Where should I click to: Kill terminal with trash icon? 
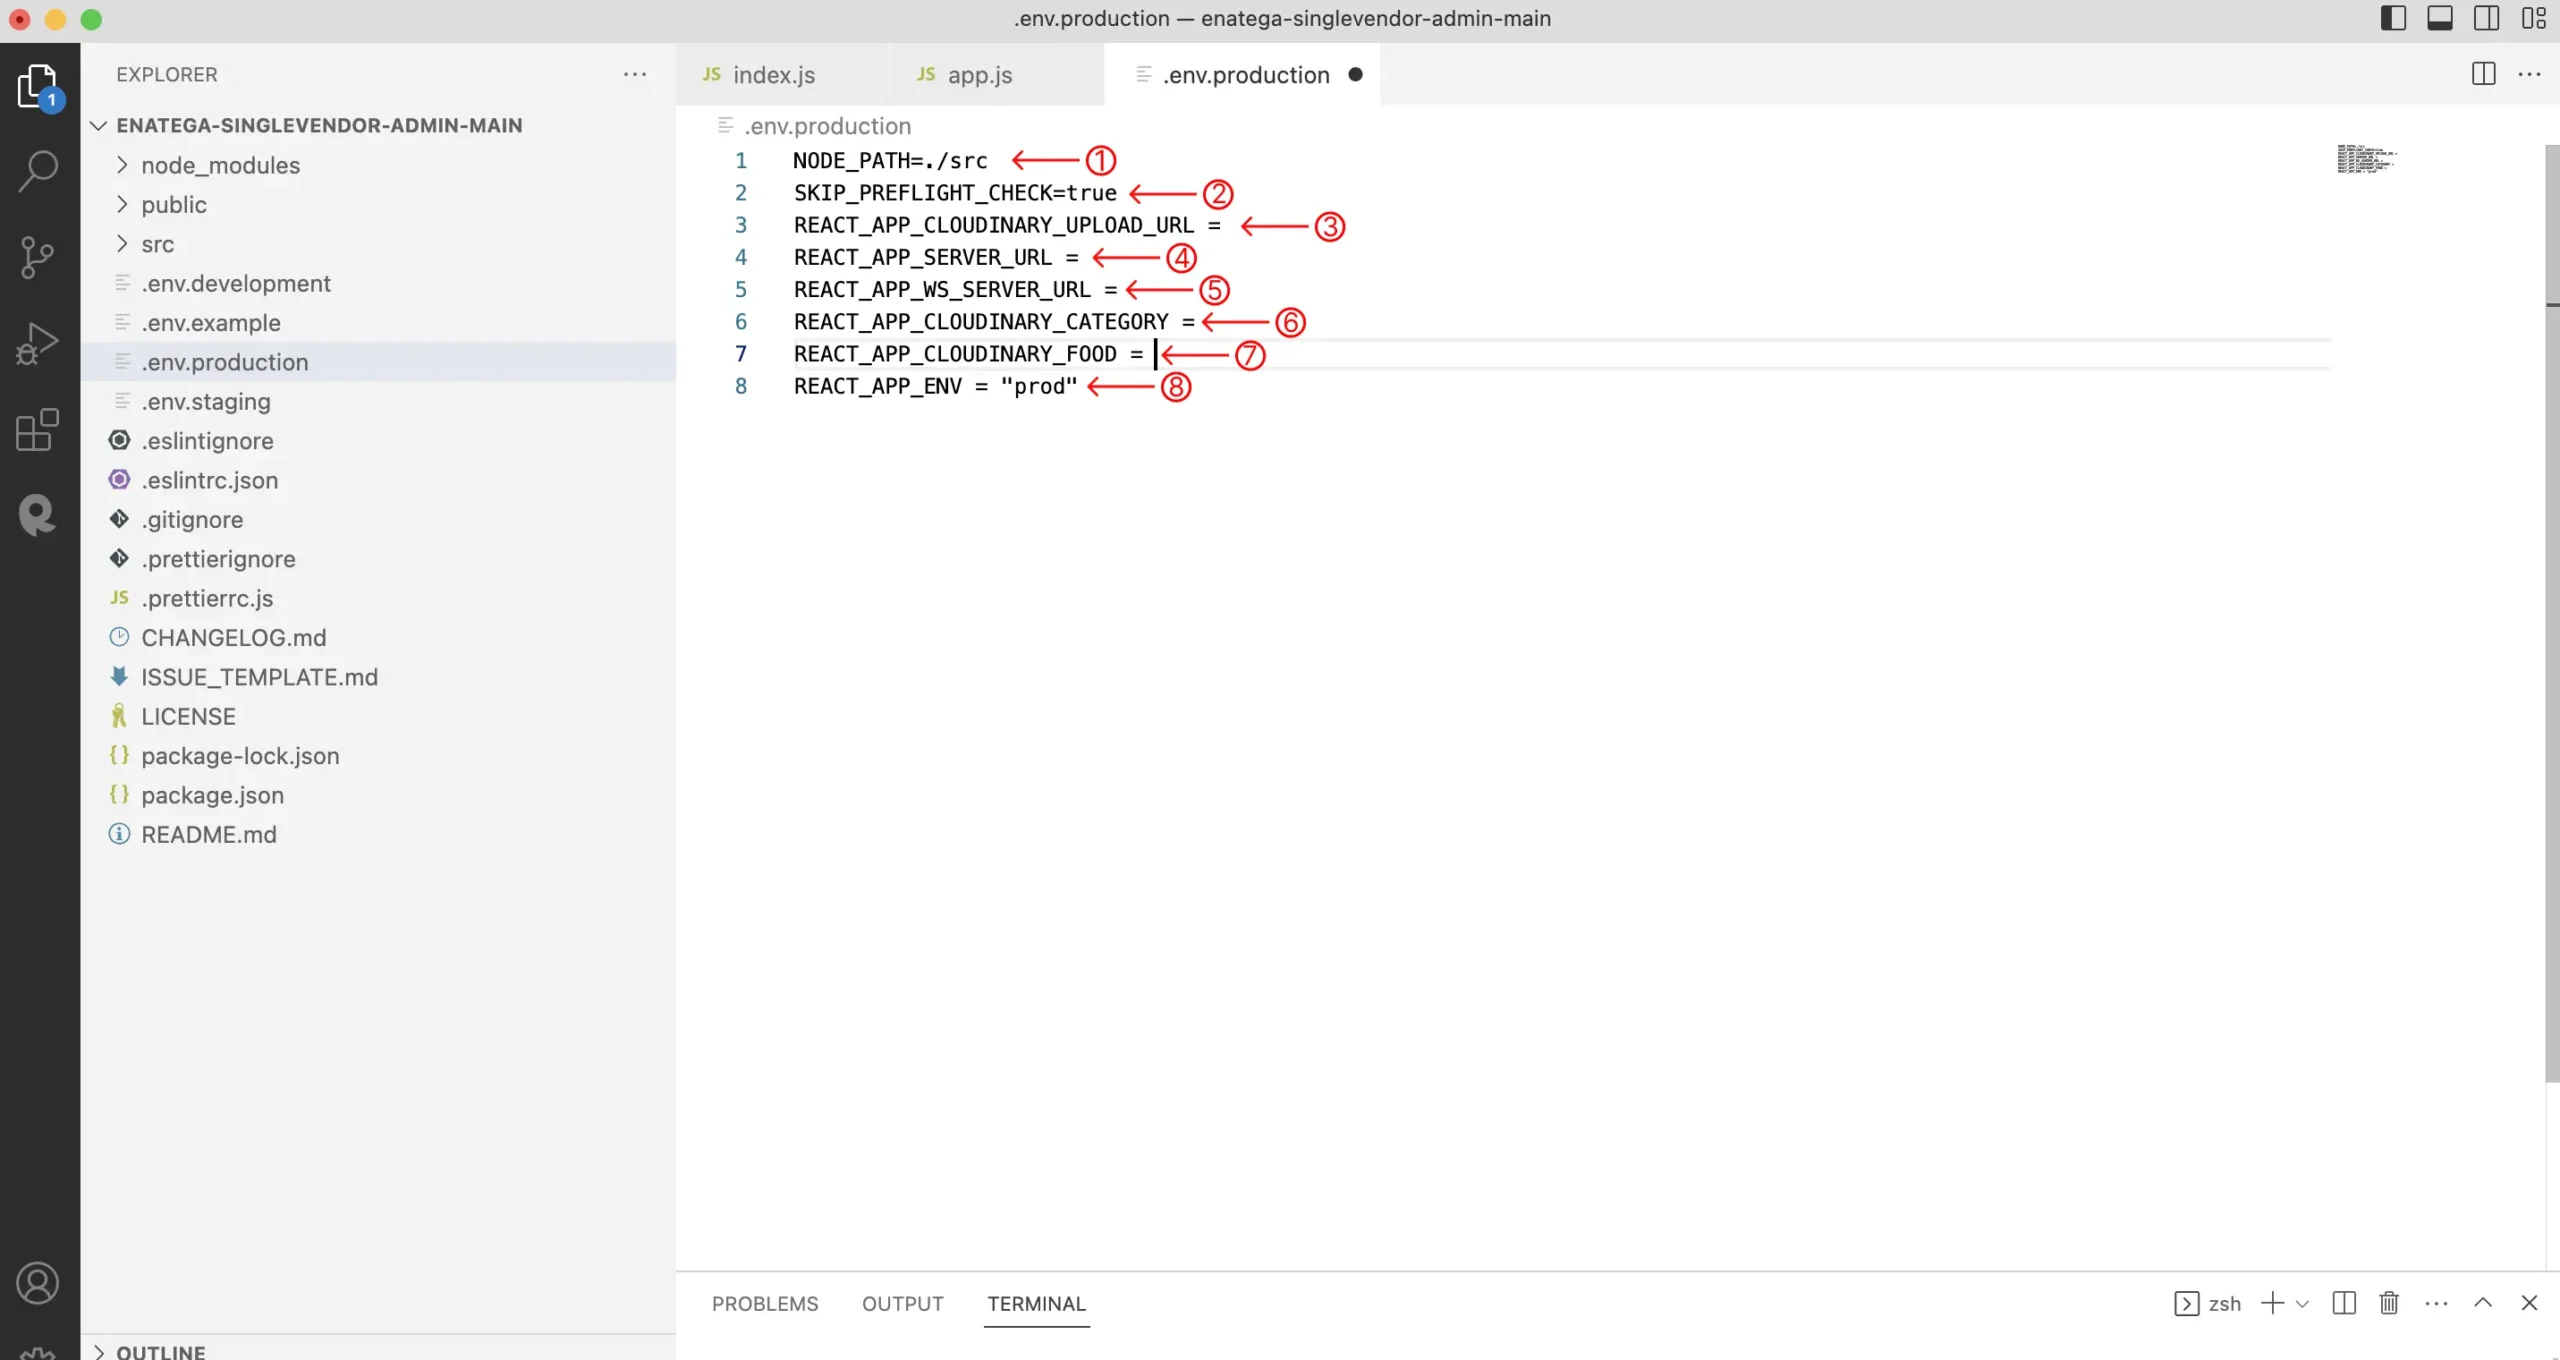tap(2389, 1303)
